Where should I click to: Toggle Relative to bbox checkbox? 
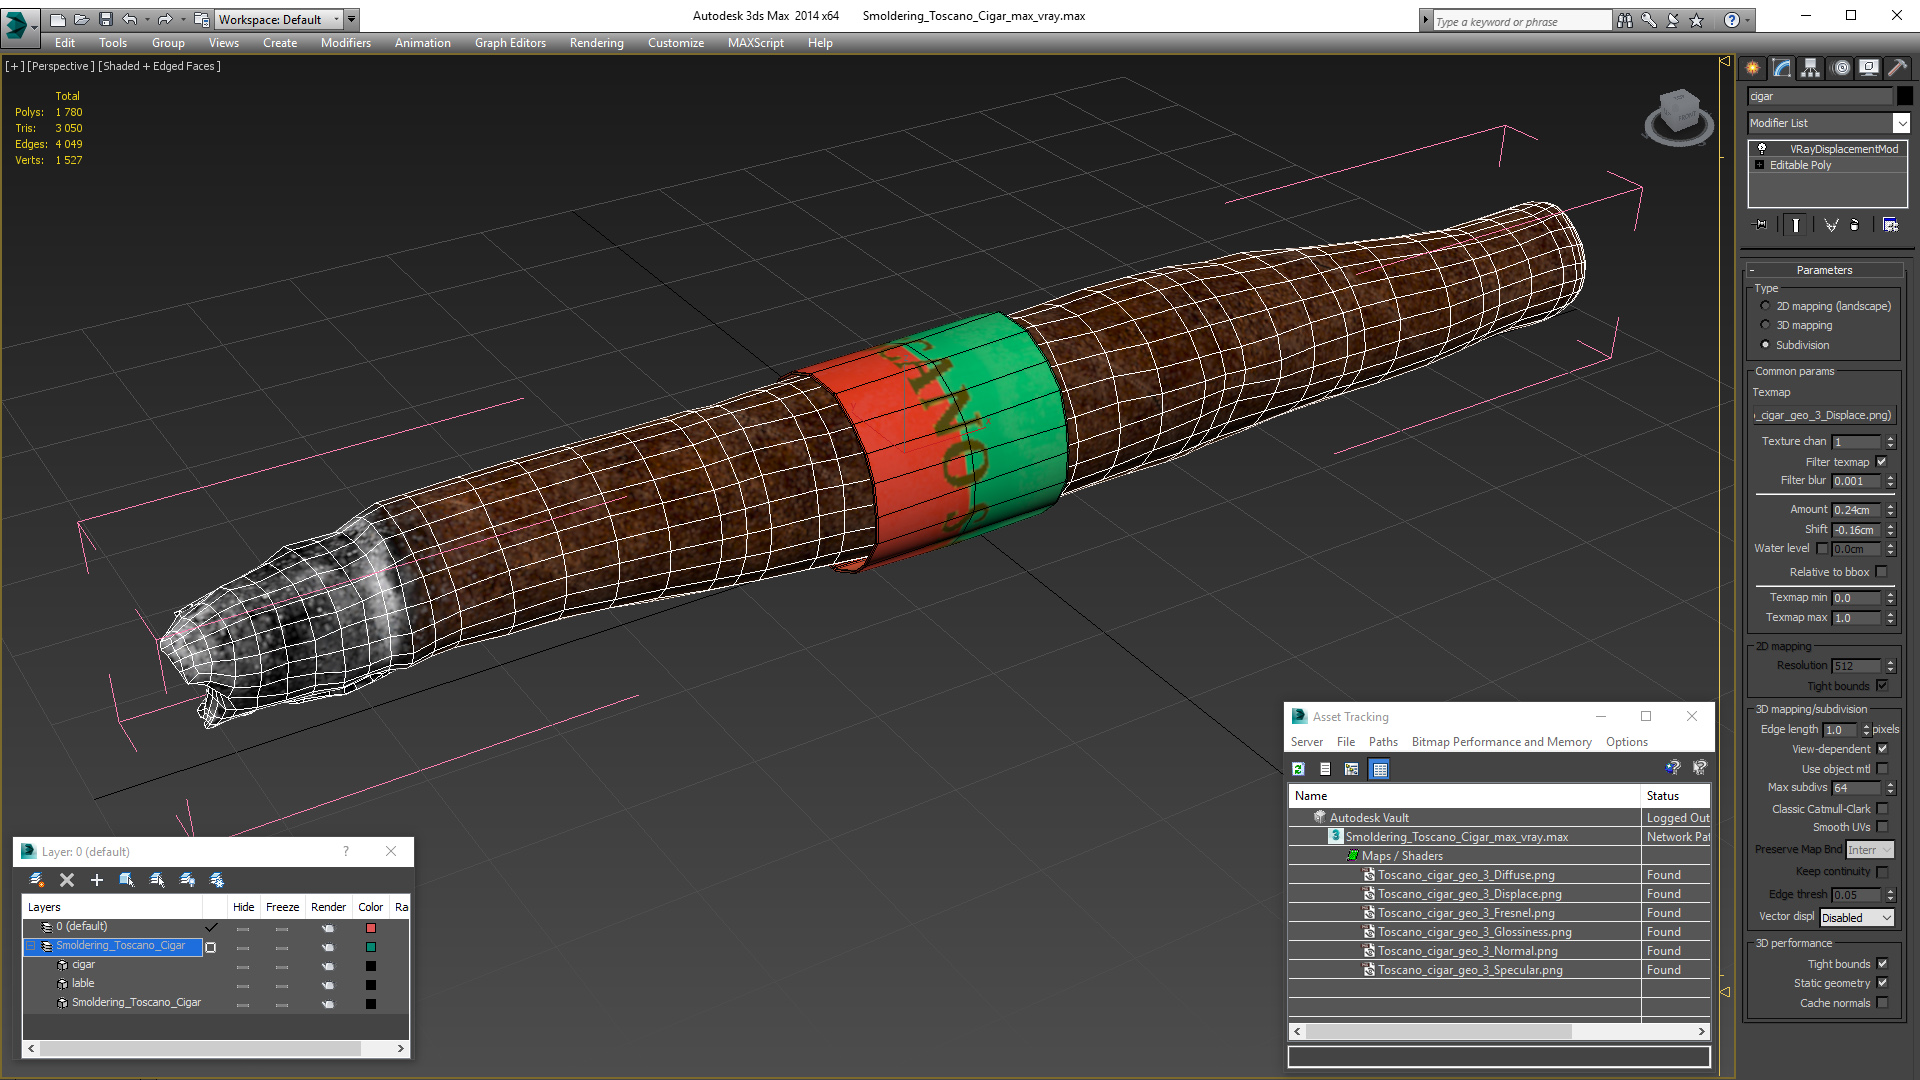point(1881,572)
